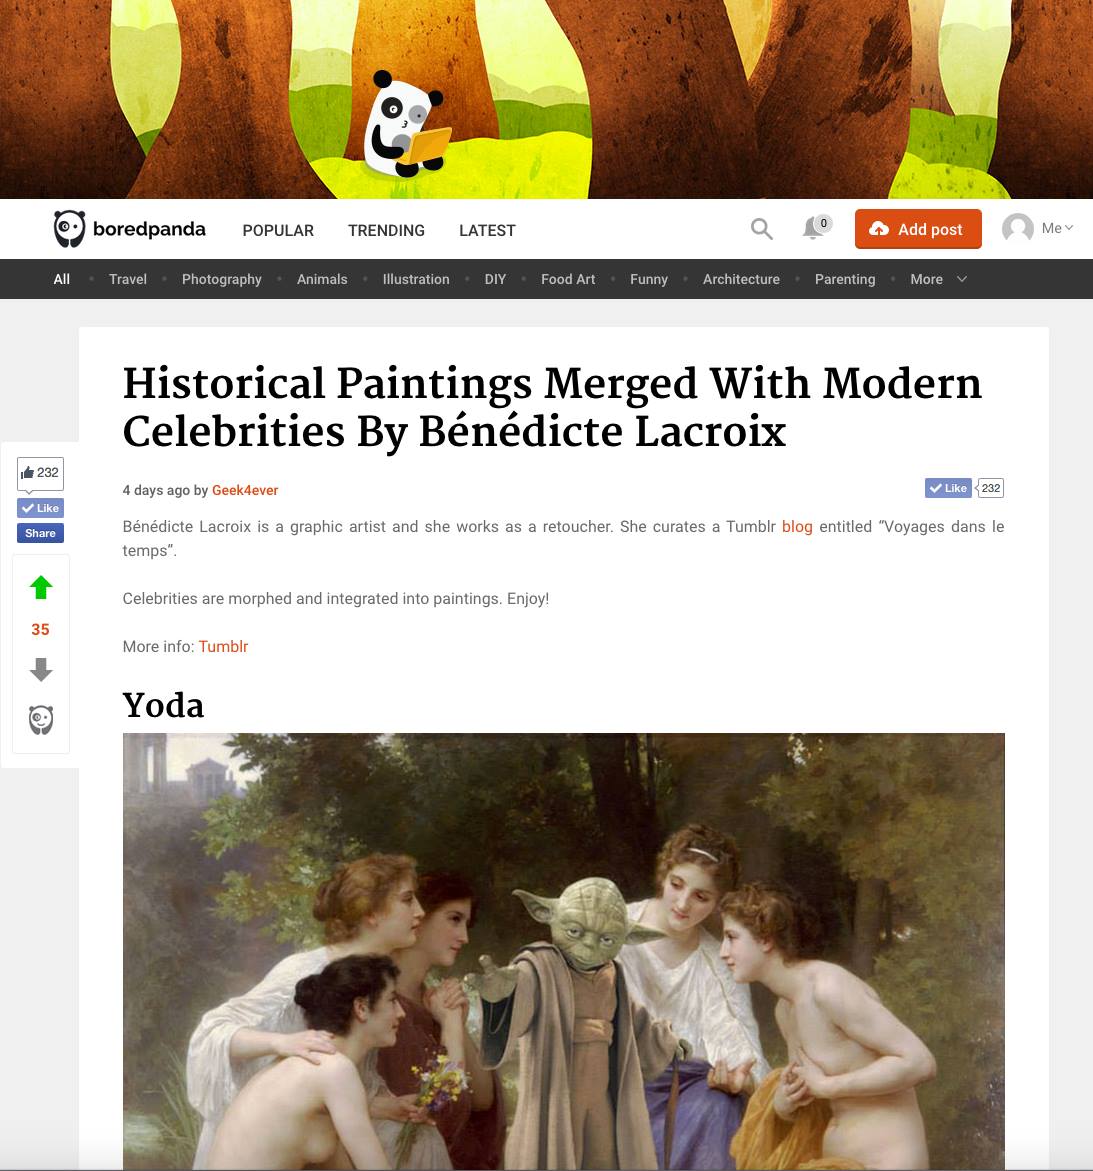The height and width of the screenshot is (1171, 1093).
Task: Open author Geek4ever's profile link
Action: (x=245, y=490)
